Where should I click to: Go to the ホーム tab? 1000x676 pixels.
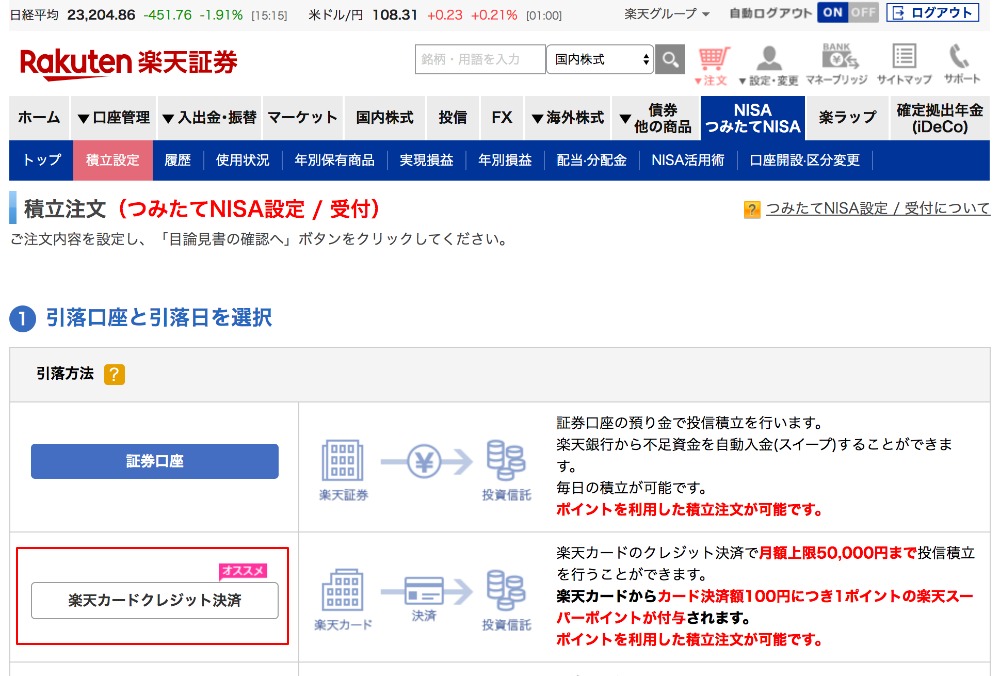pos(39,118)
